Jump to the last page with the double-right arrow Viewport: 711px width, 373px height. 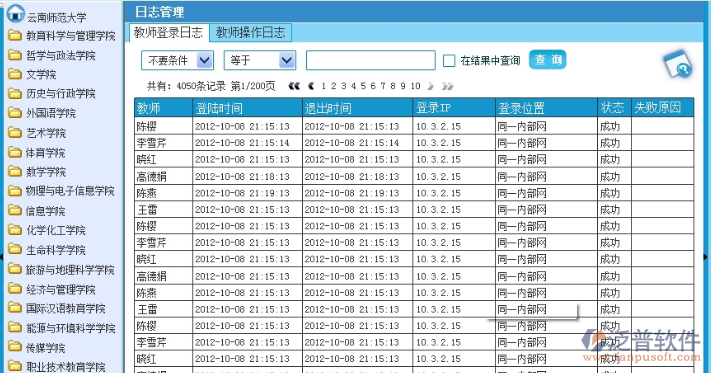[448, 86]
